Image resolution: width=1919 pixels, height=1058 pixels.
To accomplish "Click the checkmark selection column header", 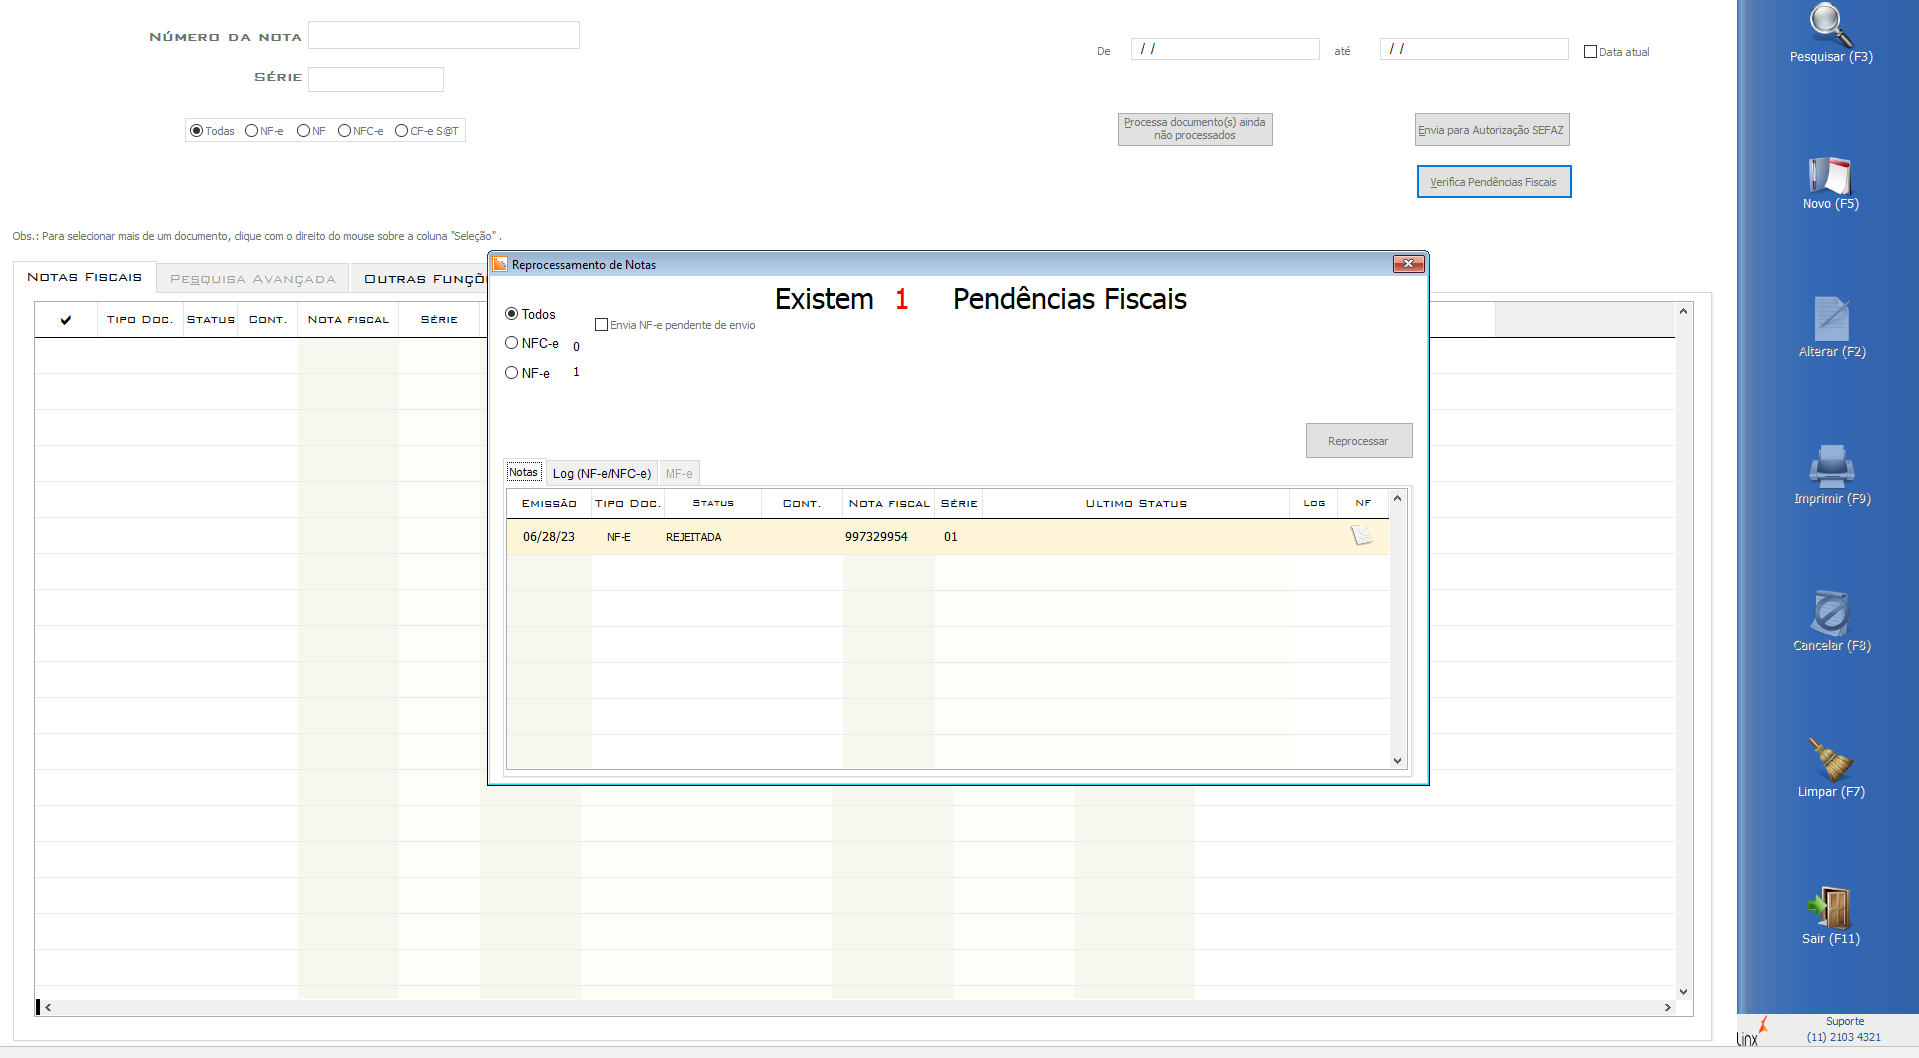I will click(x=66, y=320).
